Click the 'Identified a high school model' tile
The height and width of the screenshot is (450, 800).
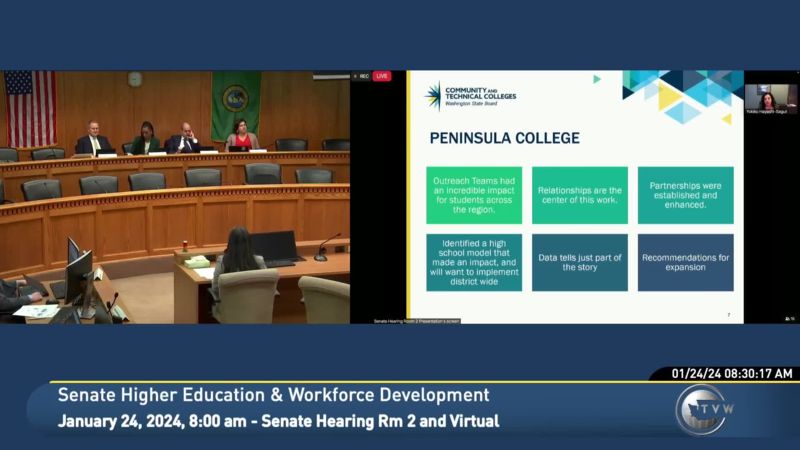point(474,262)
